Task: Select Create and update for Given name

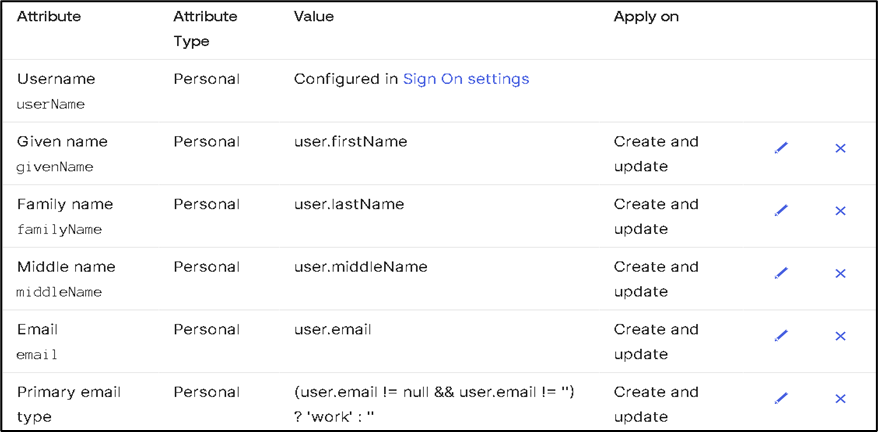Action: click(656, 154)
